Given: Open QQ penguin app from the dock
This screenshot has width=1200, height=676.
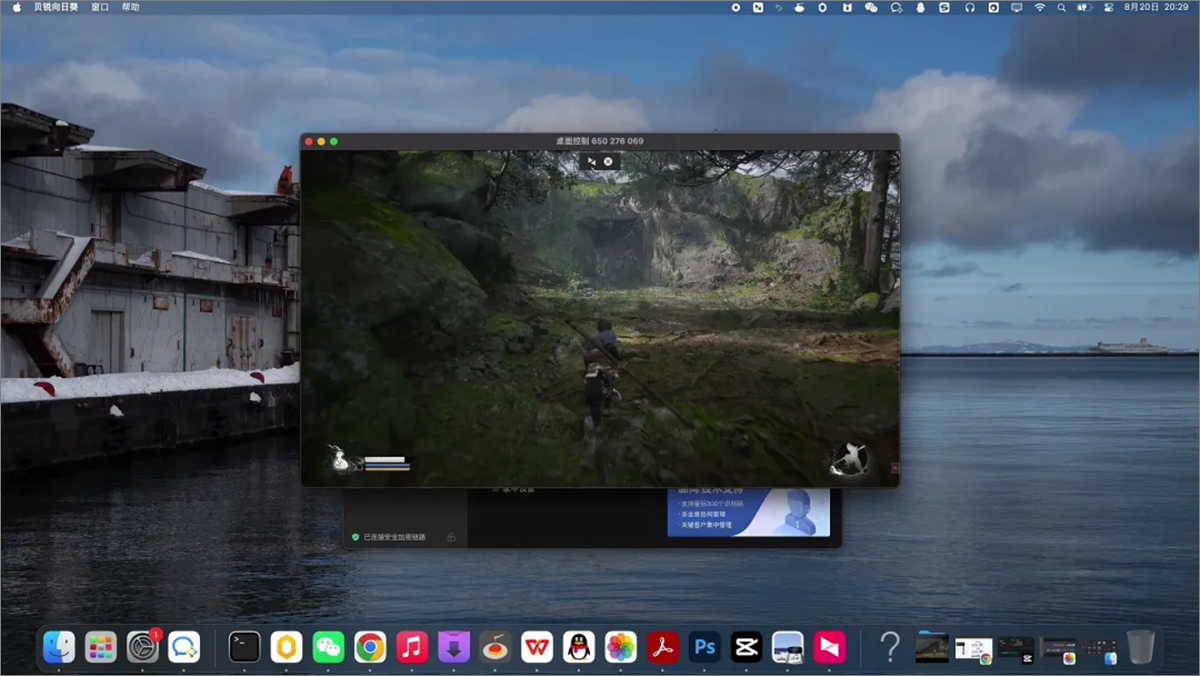Looking at the screenshot, I should coord(579,647).
